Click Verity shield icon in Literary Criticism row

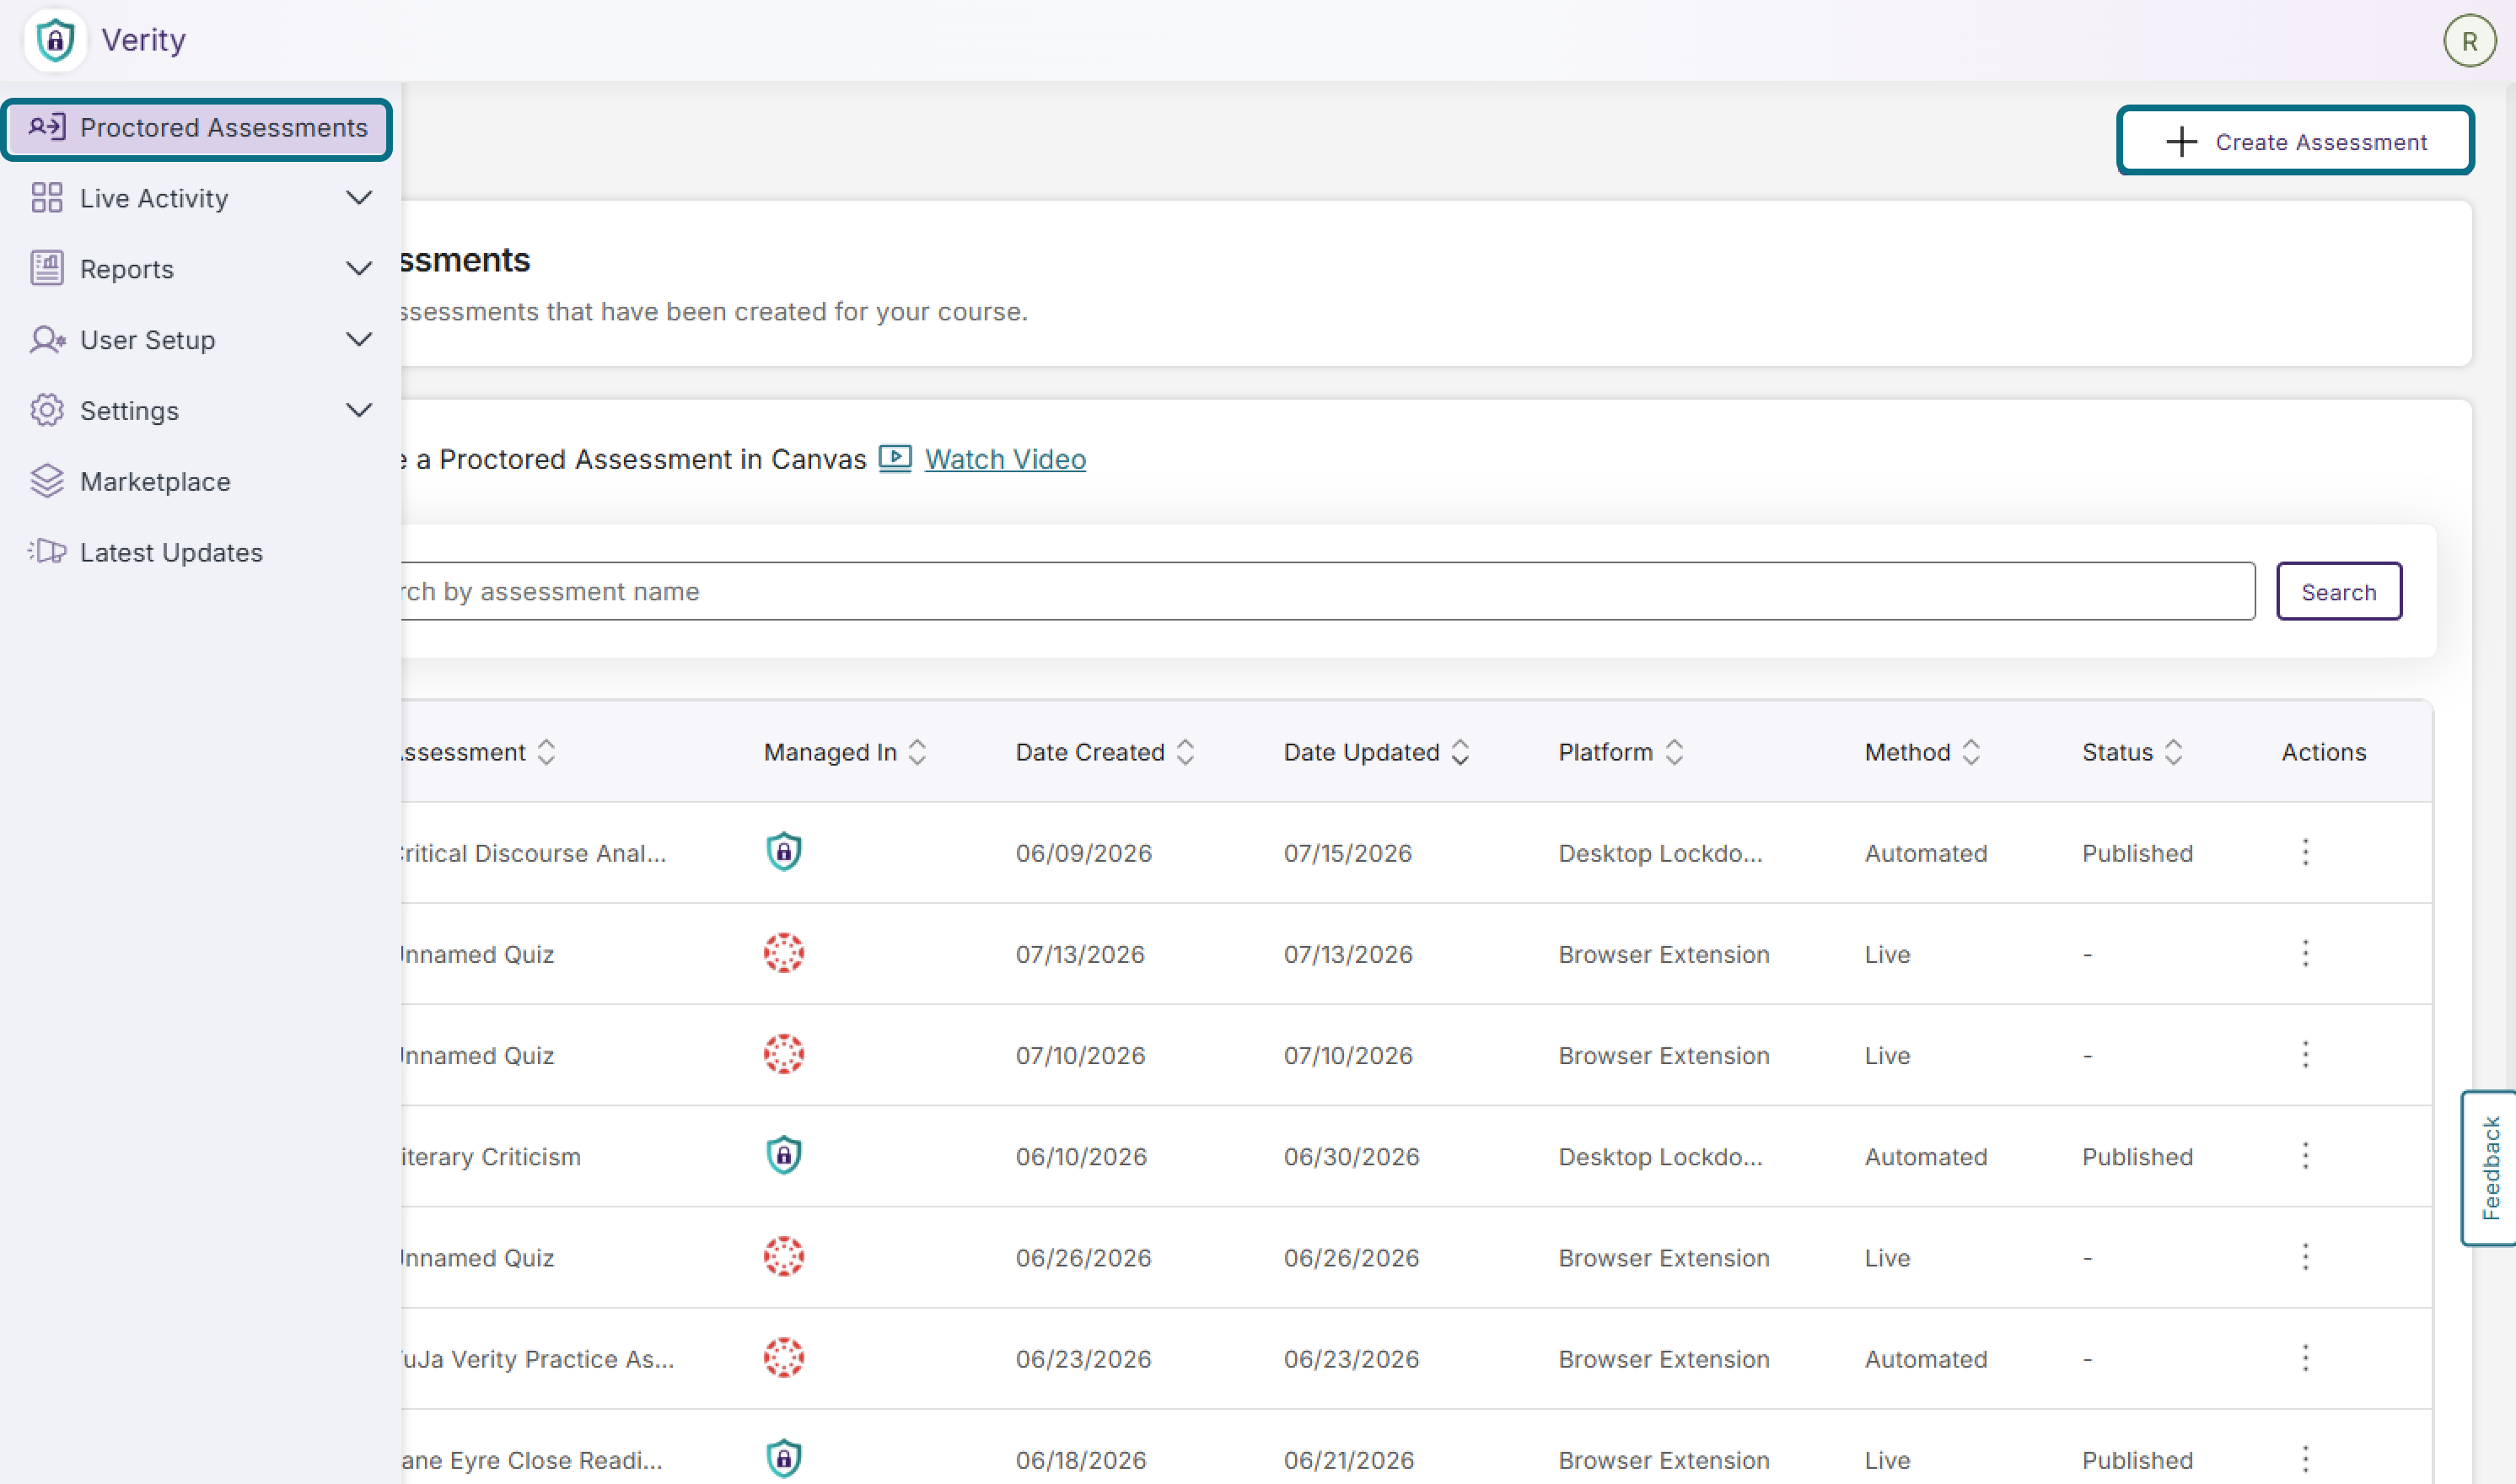point(784,1155)
